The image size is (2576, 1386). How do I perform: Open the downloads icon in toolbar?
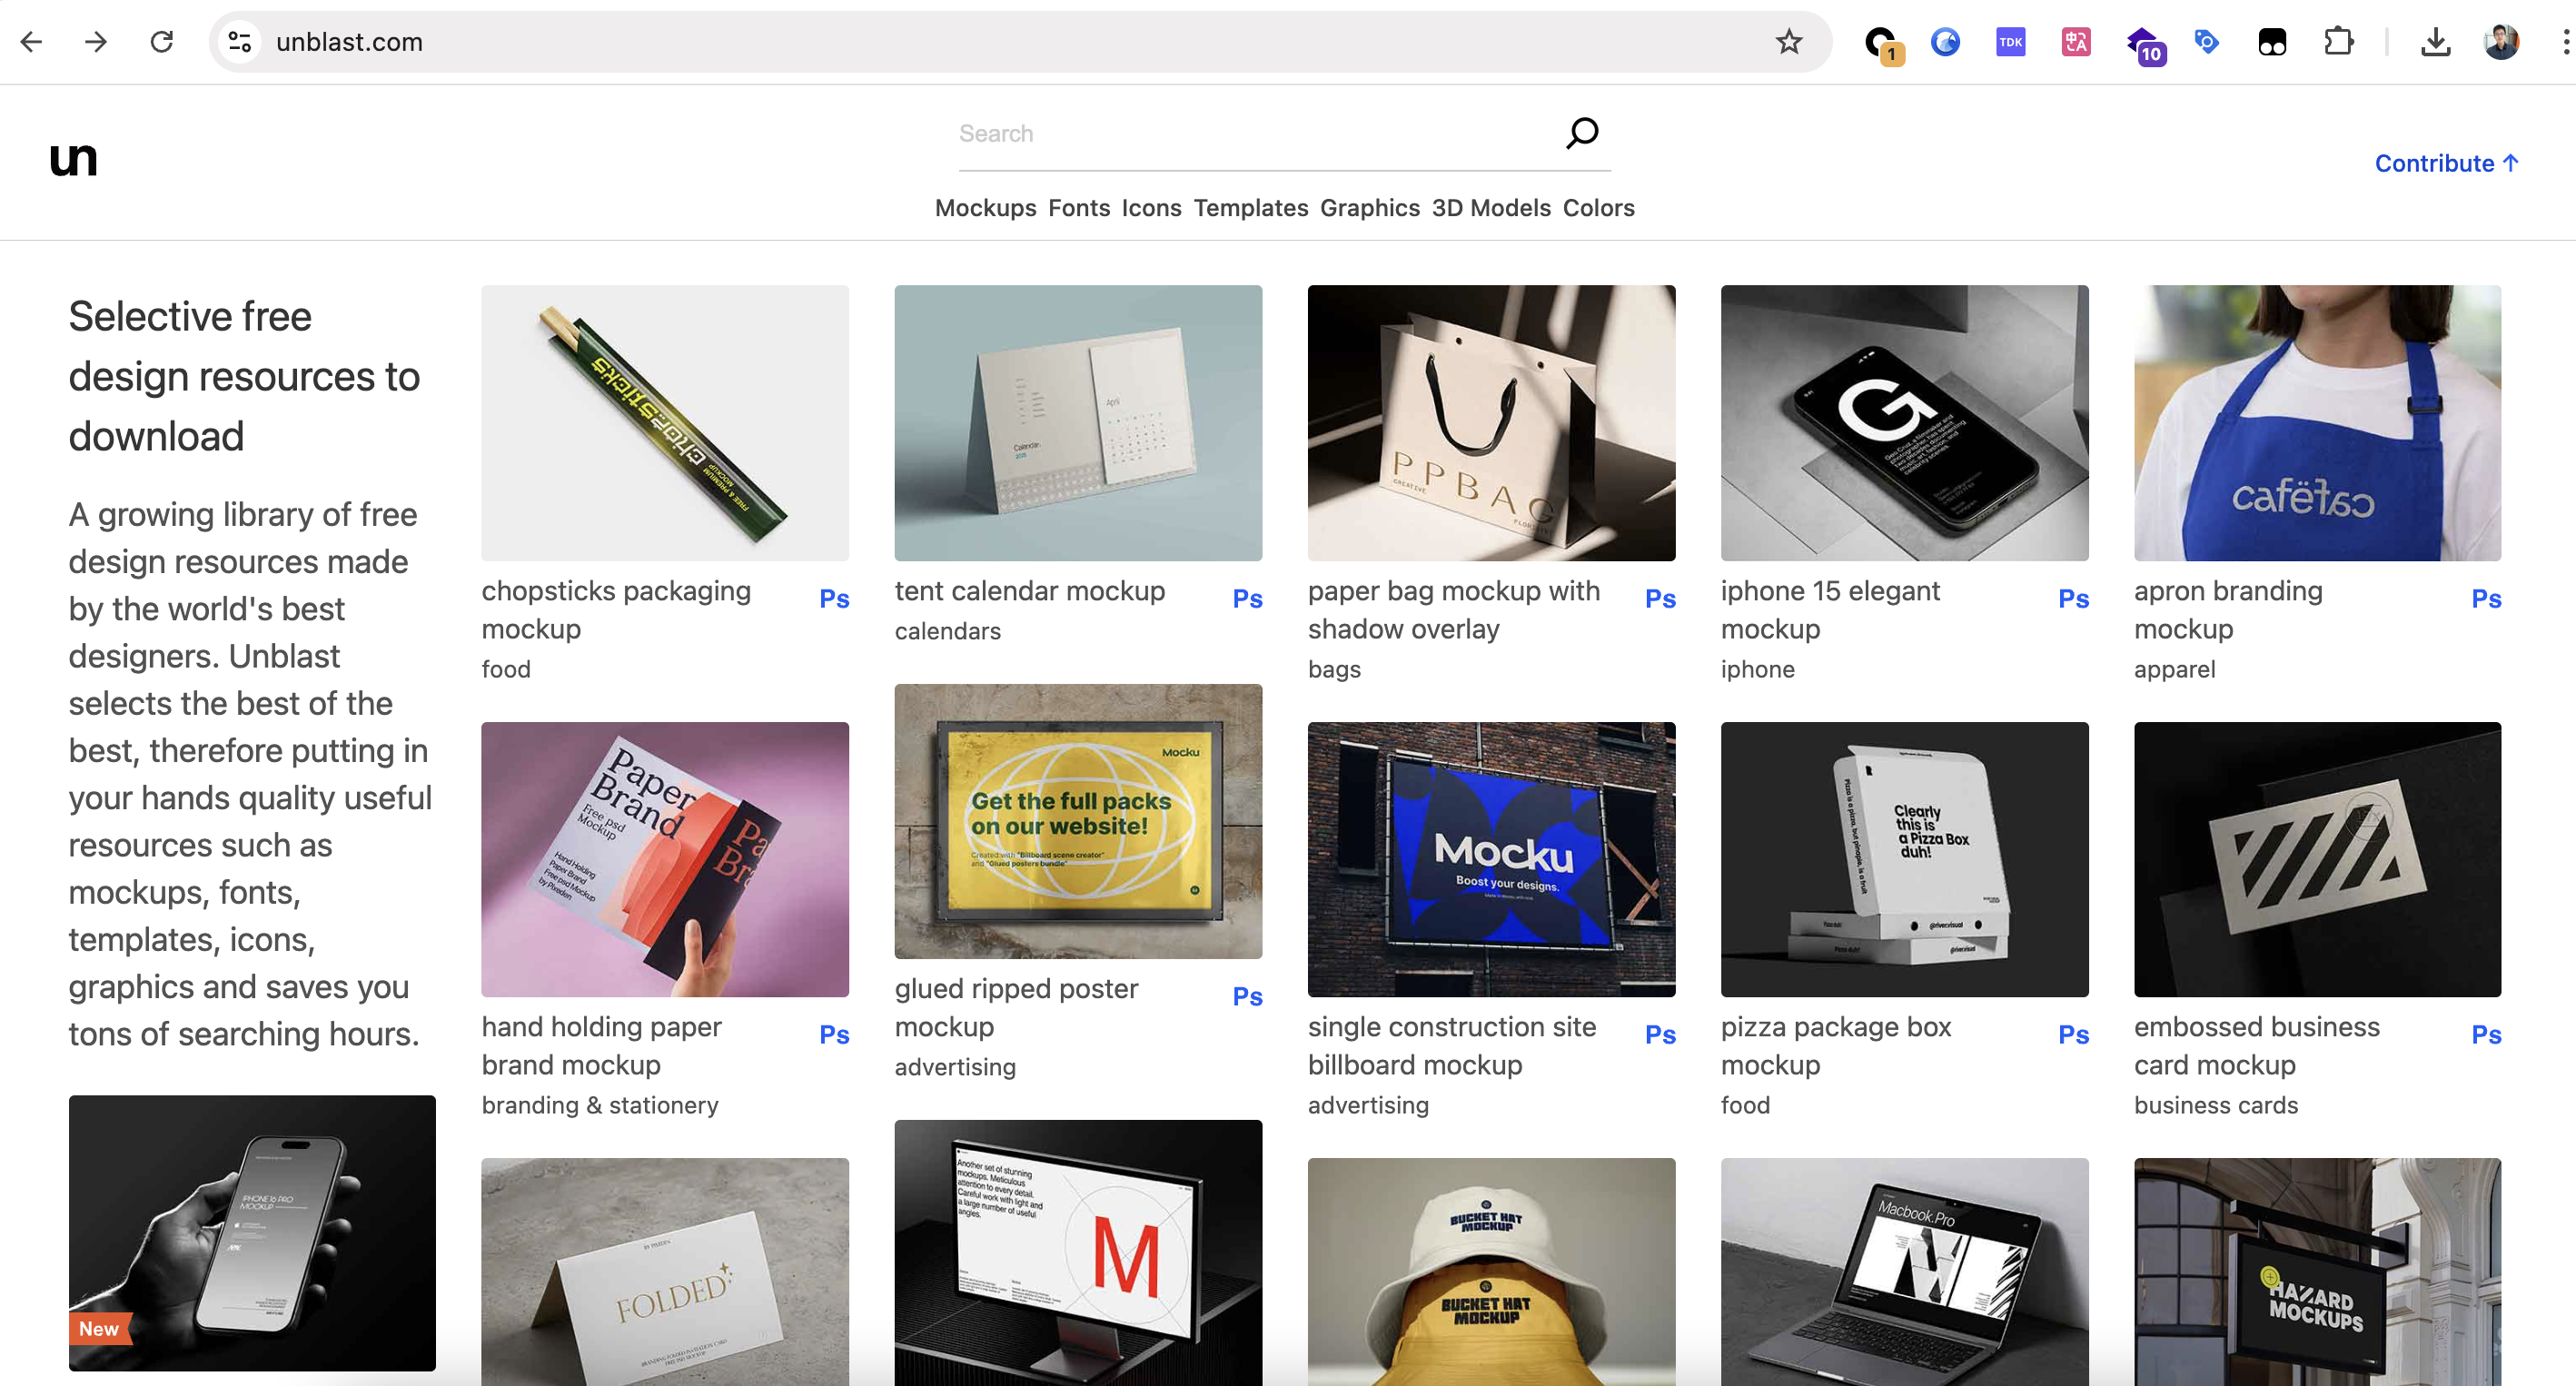(x=2435, y=42)
